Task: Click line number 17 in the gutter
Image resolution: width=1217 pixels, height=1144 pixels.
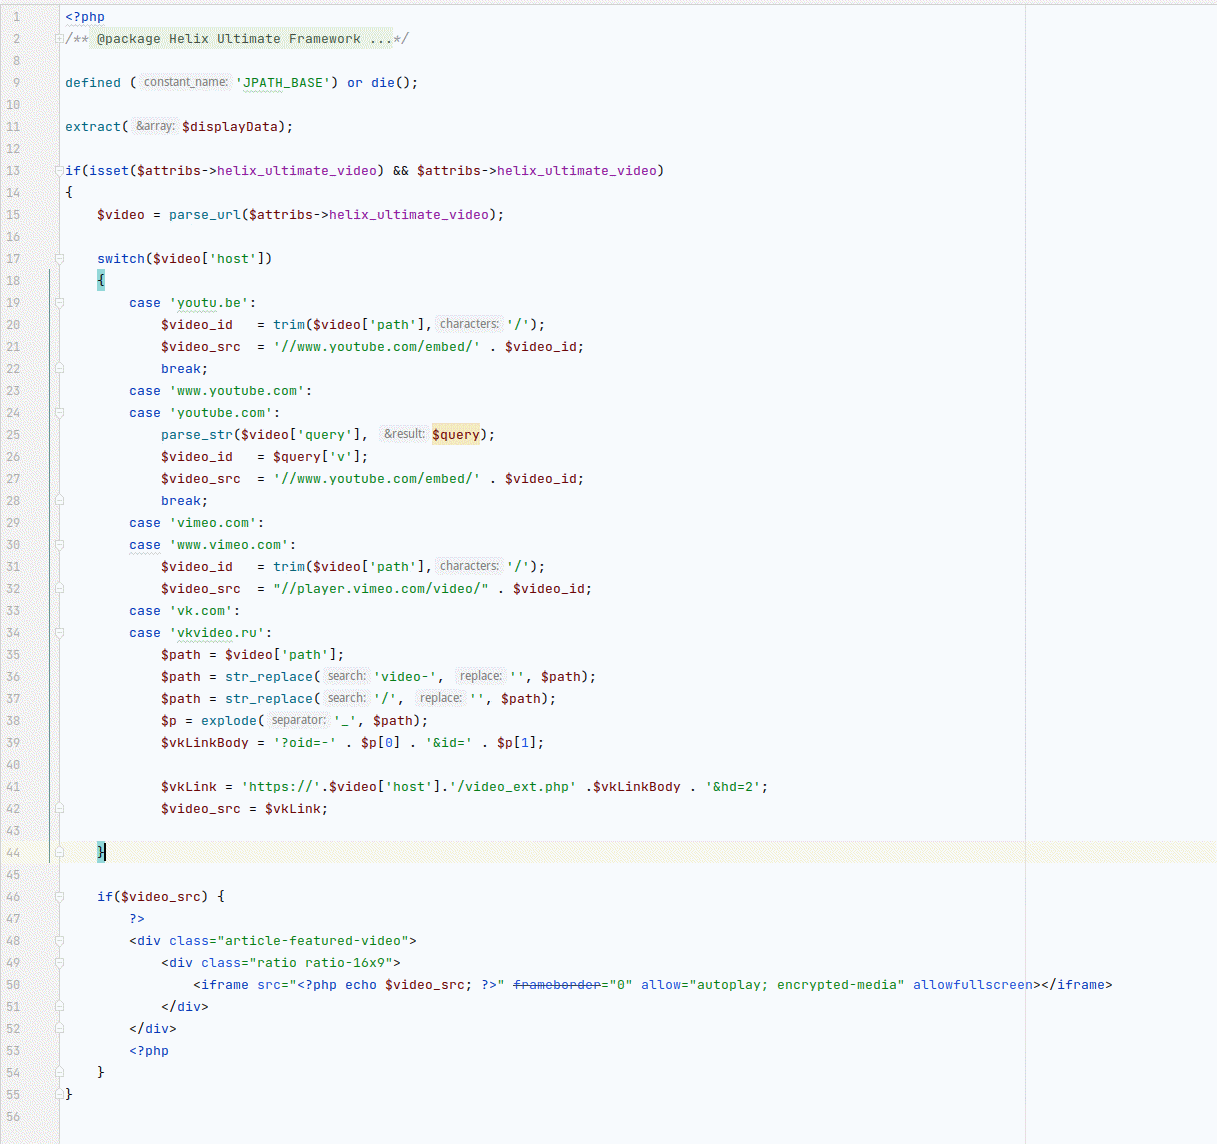Action: 13,259
